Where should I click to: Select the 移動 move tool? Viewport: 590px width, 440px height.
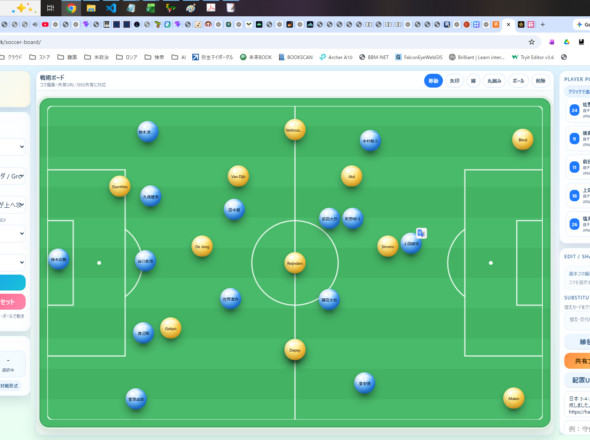[x=433, y=81]
